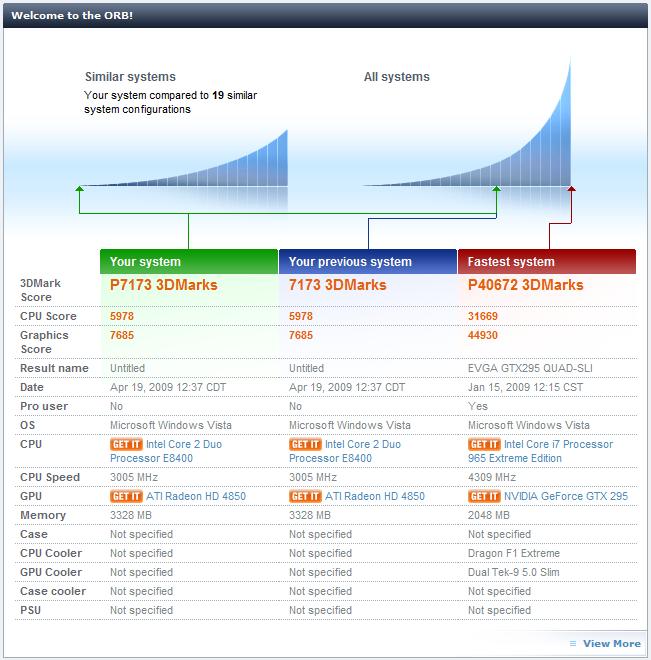Click the Graphics Score row label

pyautogui.click(x=44, y=342)
